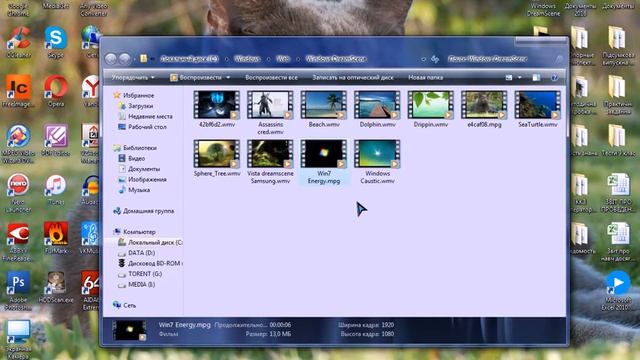Screen dimensions: 640x360
Task: Select the TORENT (G:) drive
Action: click(x=140, y=274)
